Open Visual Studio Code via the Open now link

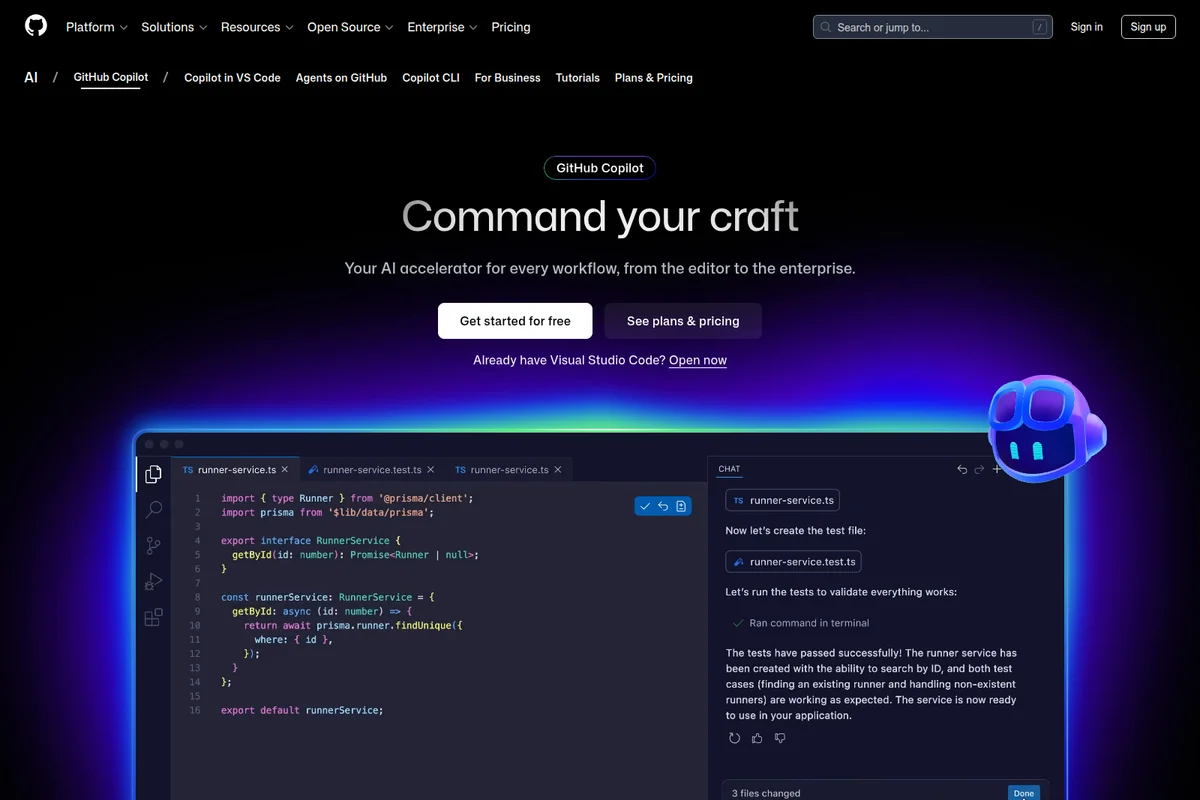[697, 360]
